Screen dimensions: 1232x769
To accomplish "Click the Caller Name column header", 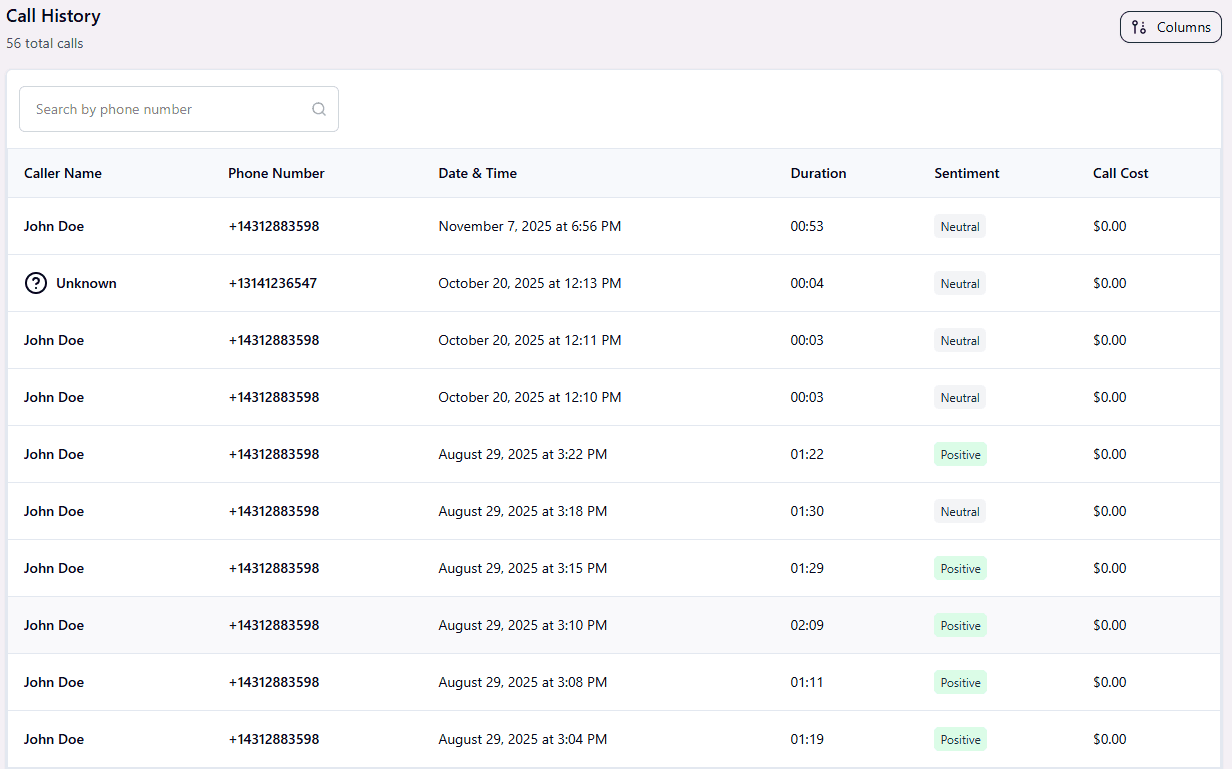I will pos(63,173).
